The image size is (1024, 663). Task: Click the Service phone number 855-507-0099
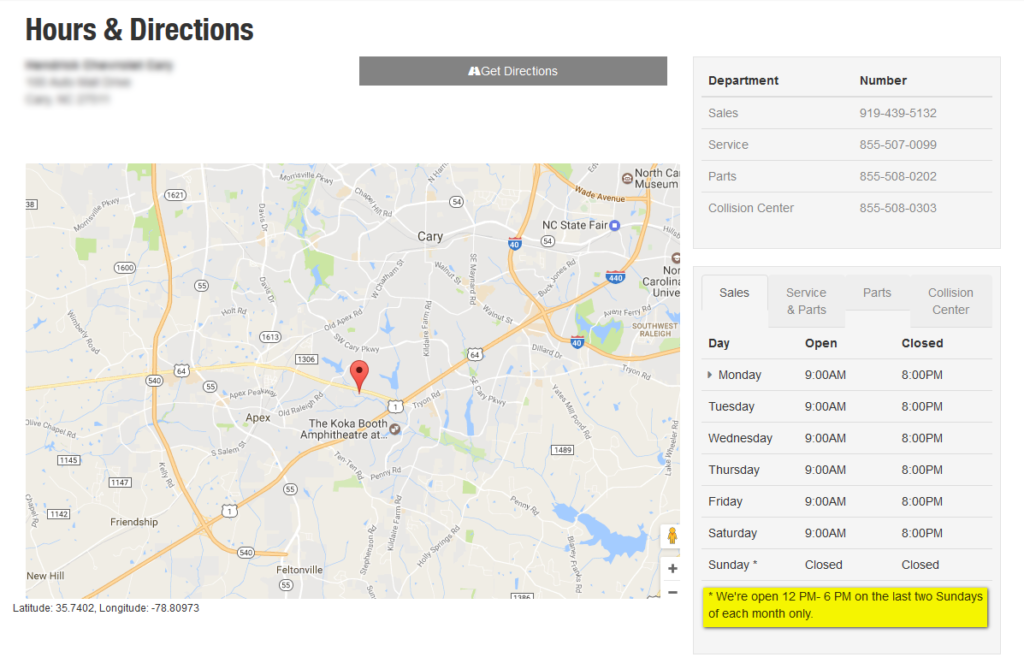(x=897, y=145)
